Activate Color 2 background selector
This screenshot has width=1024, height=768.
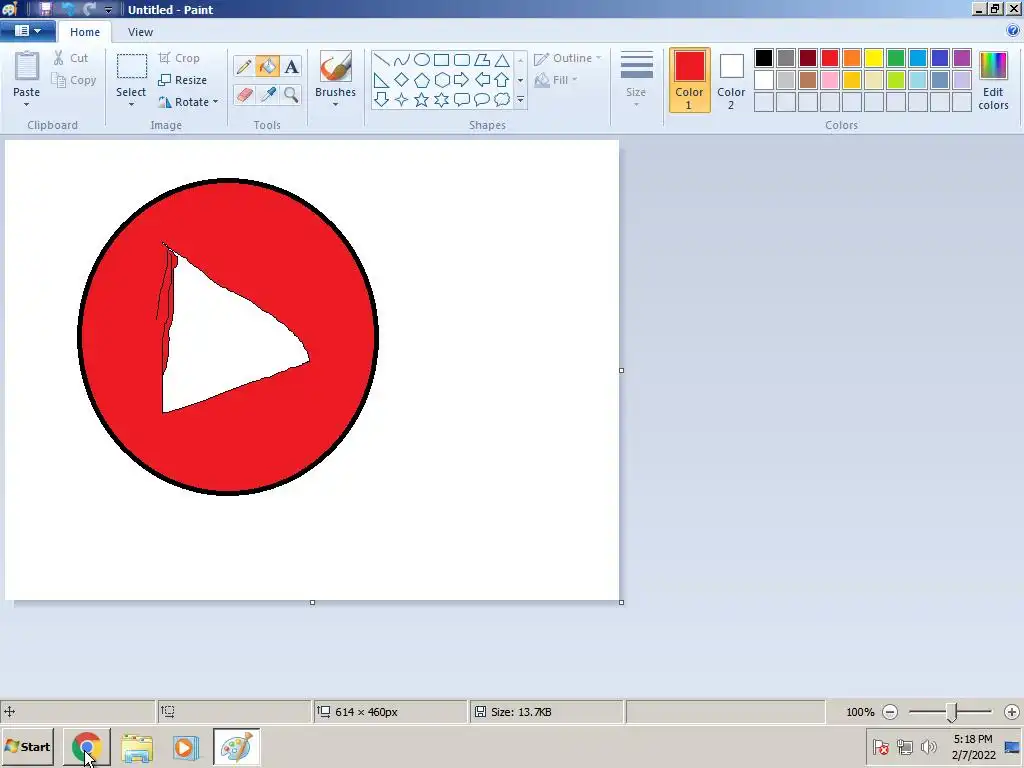pyautogui.click(x=731, y=80)
